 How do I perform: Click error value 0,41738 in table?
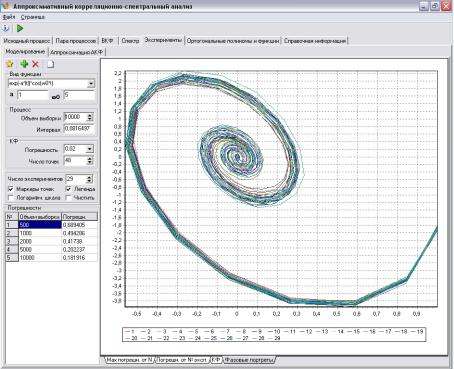(x=80, y=241)
